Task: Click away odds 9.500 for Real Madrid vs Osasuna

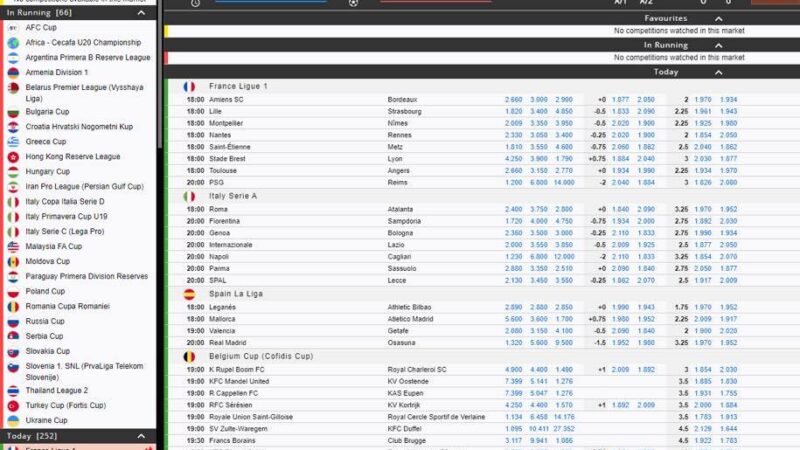Action: (564, 343)
